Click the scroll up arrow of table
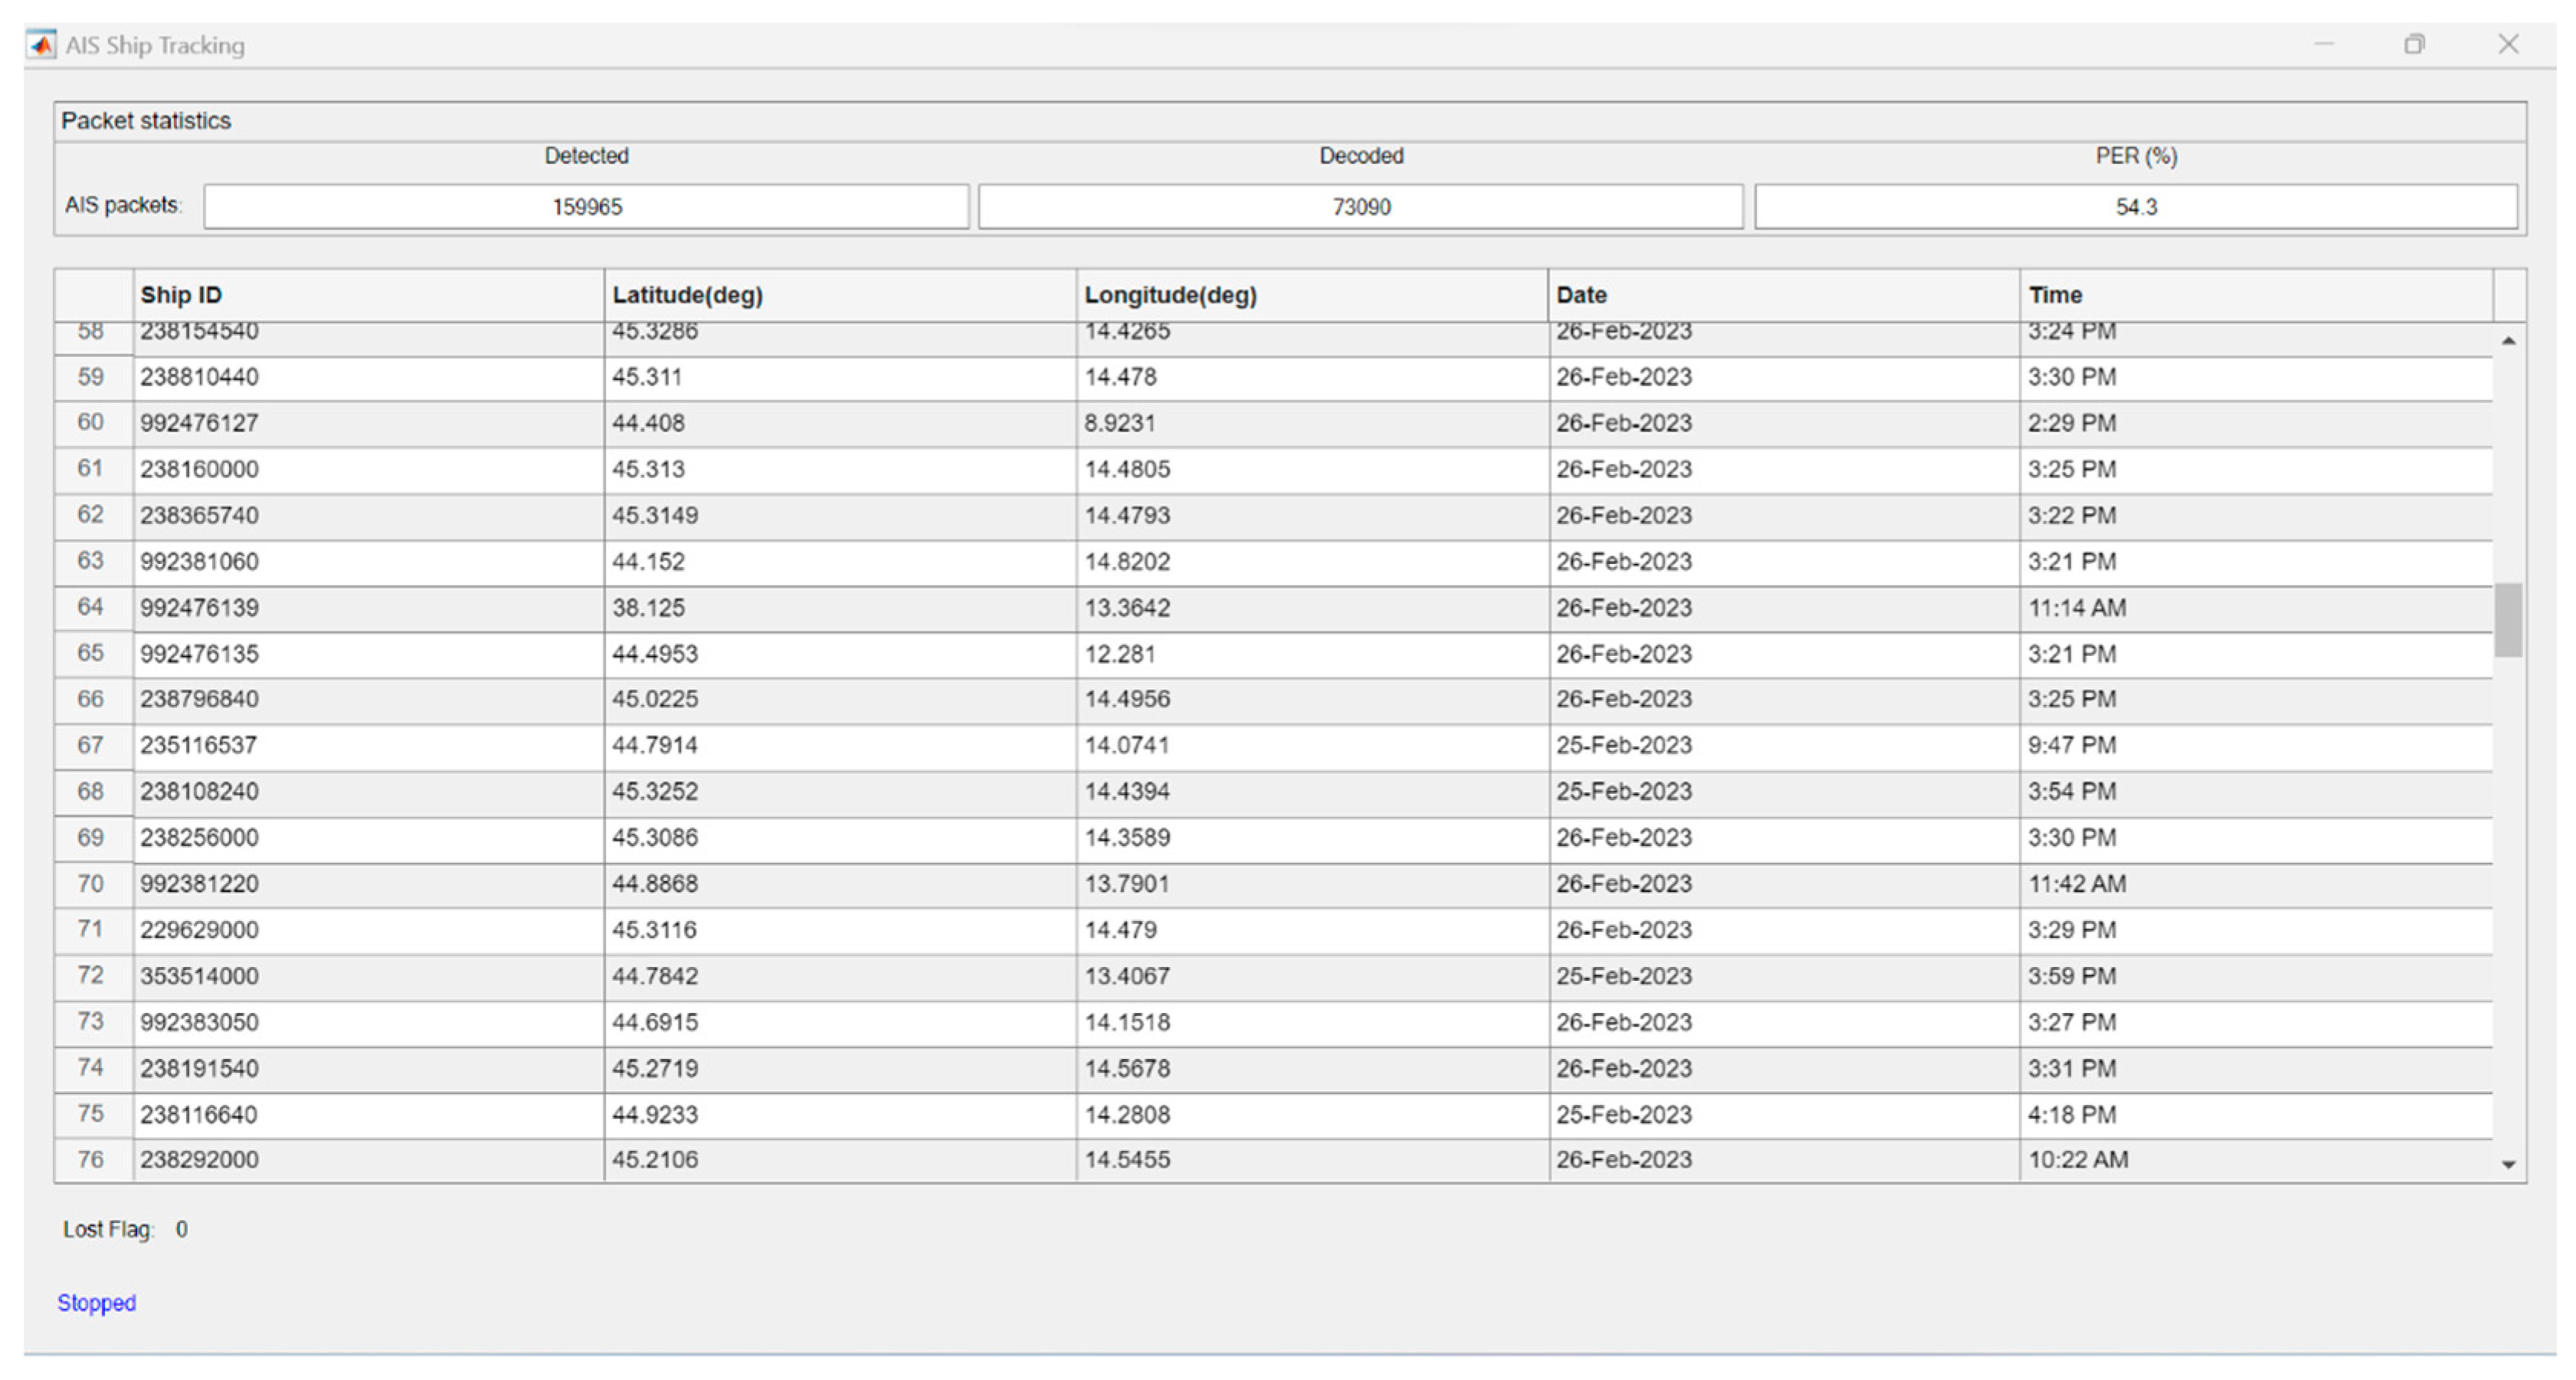 tap(2508, 341)
